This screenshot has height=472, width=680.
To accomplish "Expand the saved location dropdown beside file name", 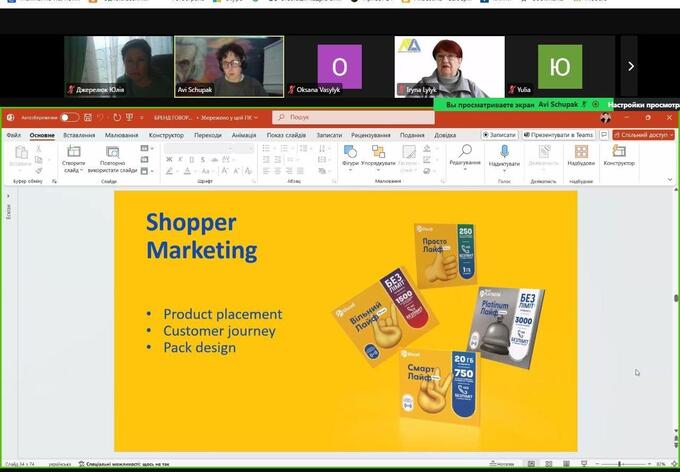I will point(256,118).
